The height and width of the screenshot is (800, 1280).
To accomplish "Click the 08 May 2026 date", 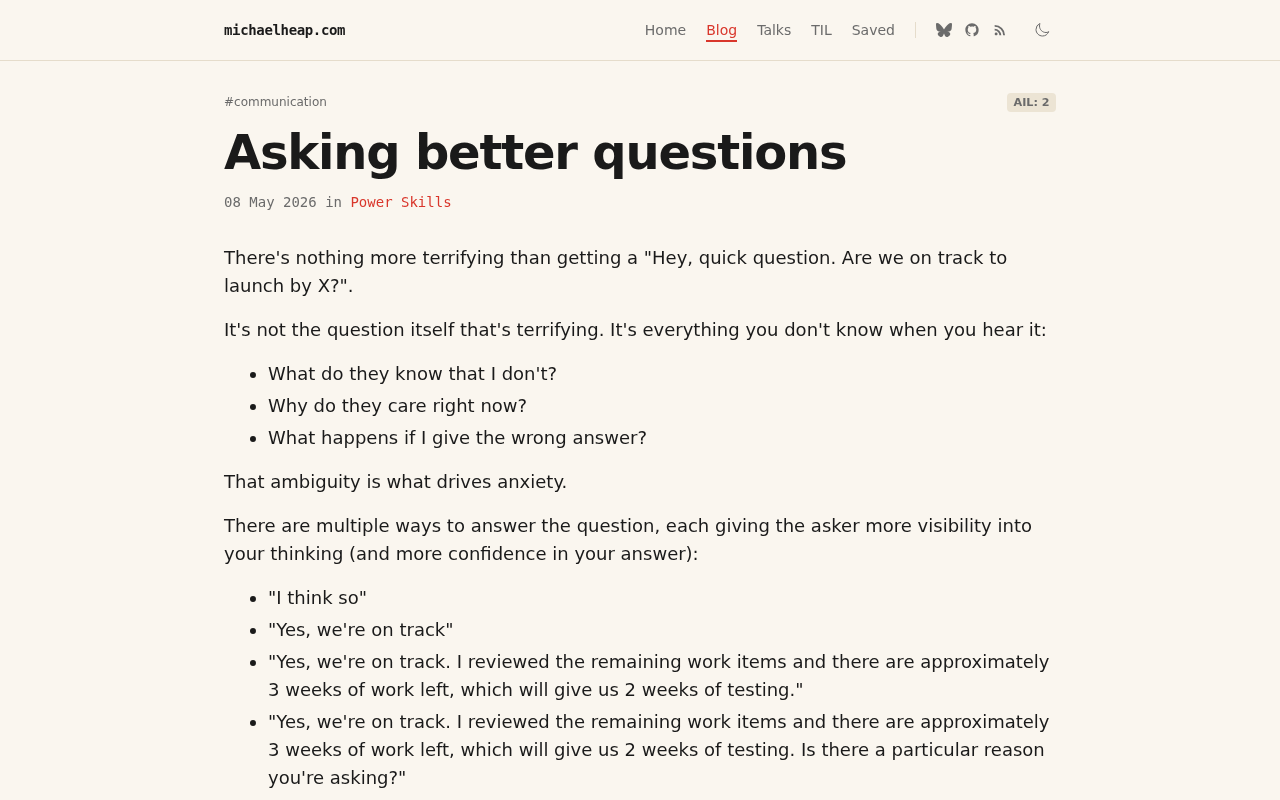I will tap(270, 202).
